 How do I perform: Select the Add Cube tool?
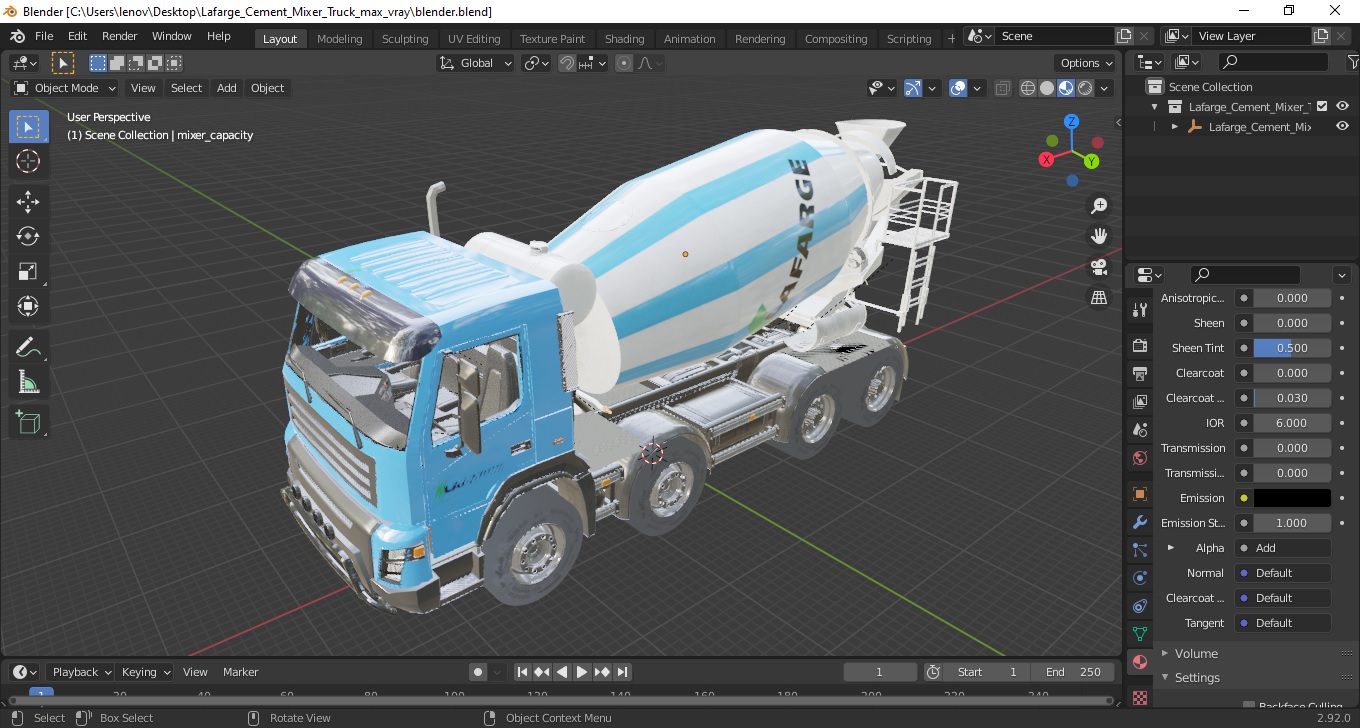coord(28,422)
